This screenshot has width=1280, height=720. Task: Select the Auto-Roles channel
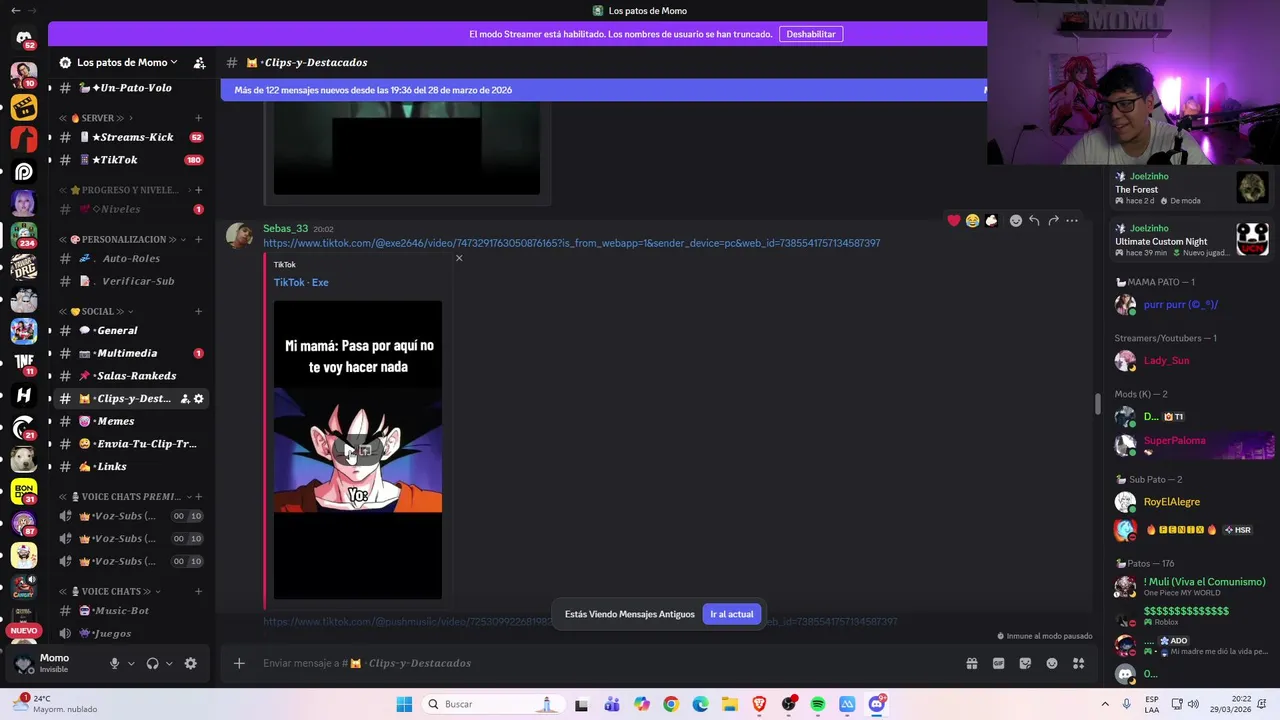(130, 258)
